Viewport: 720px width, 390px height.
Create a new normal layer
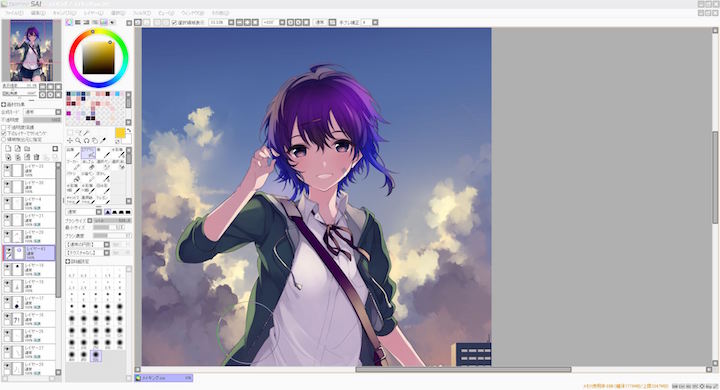click(8, 148)
